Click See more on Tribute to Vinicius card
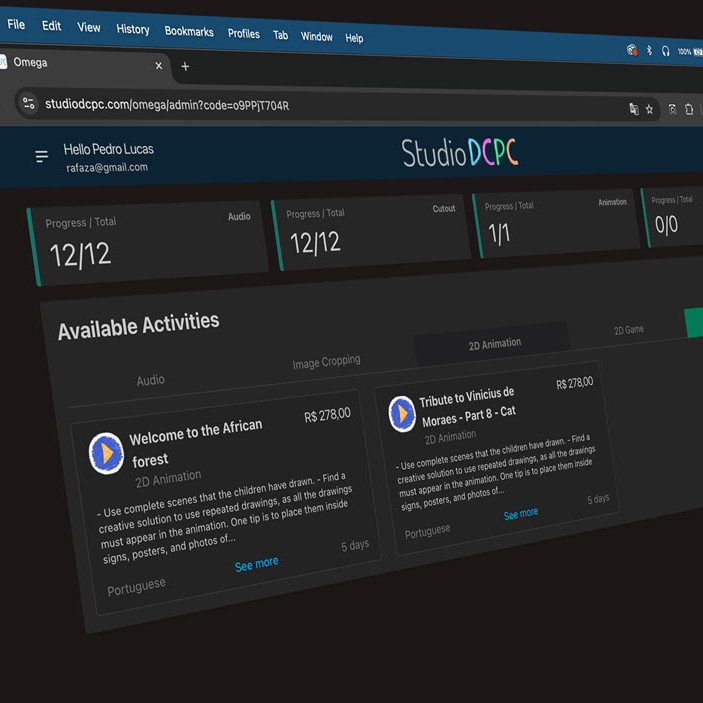The height and width of the screenshot is (703, 703). pyautogui.click(x=520, y=514)
